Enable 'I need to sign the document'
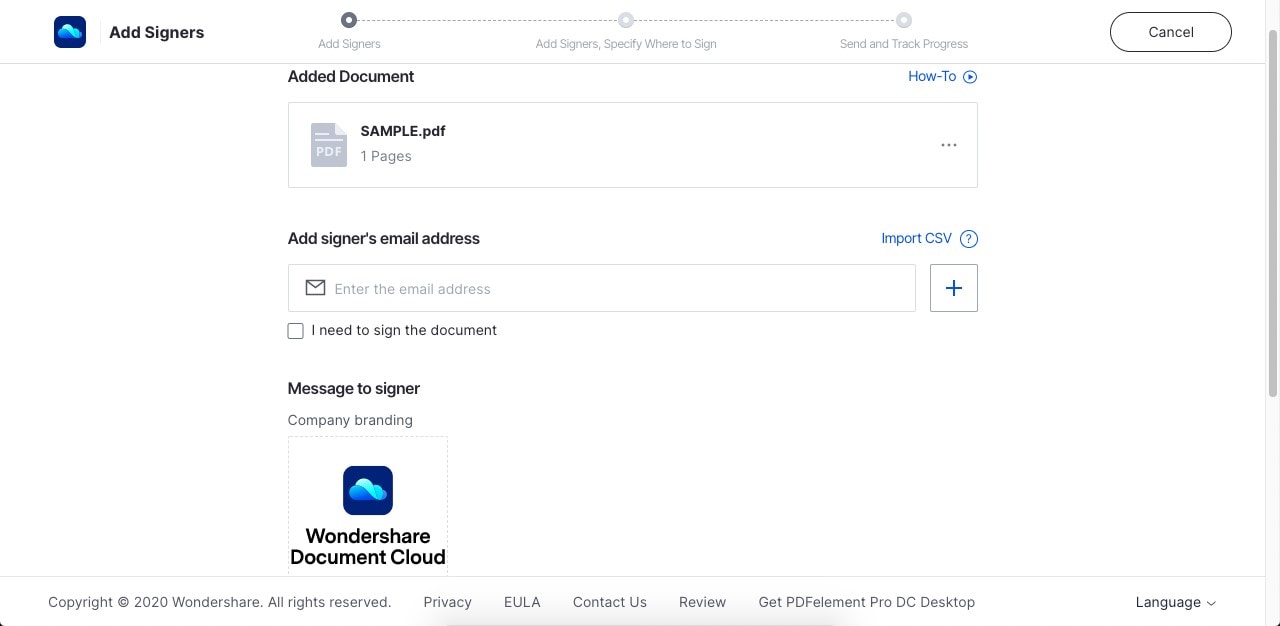The height and width of the screenshot is (626, 1280). [x=296, y=331]
